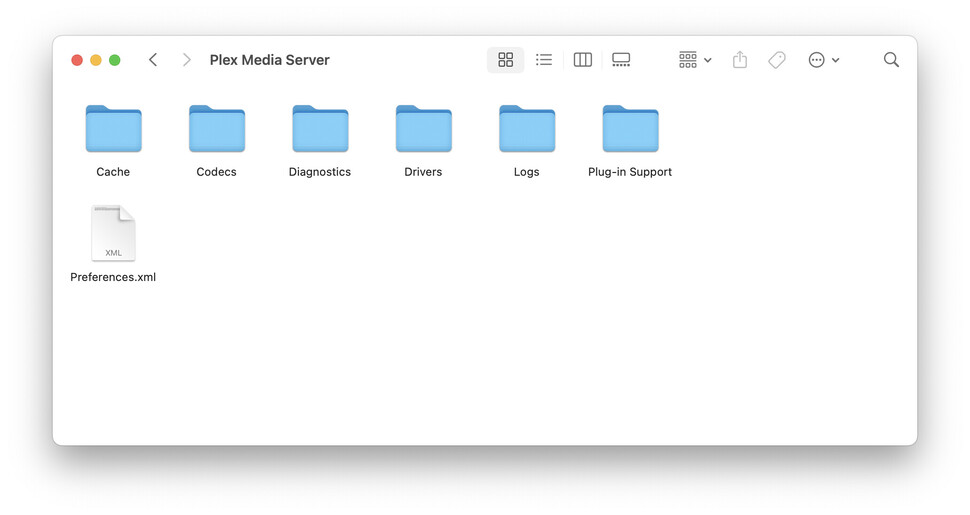Image resolution: width=970 pixels, height=515 pixels.
Task: Switch to column view
Action: [x=583, y=59]
